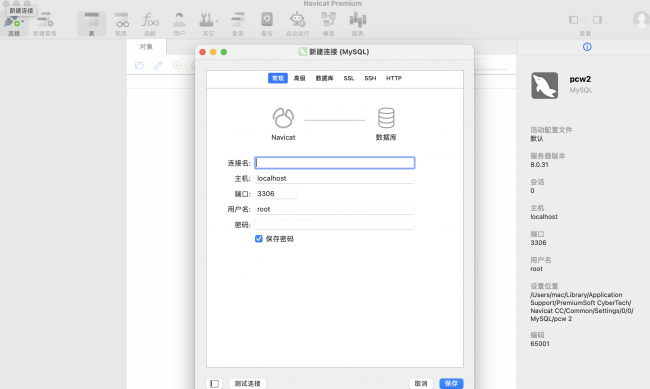Uncheck the 保存密码 checkbox
The height and width of the screenshot is (389, 650).
(x=259, y=239)
